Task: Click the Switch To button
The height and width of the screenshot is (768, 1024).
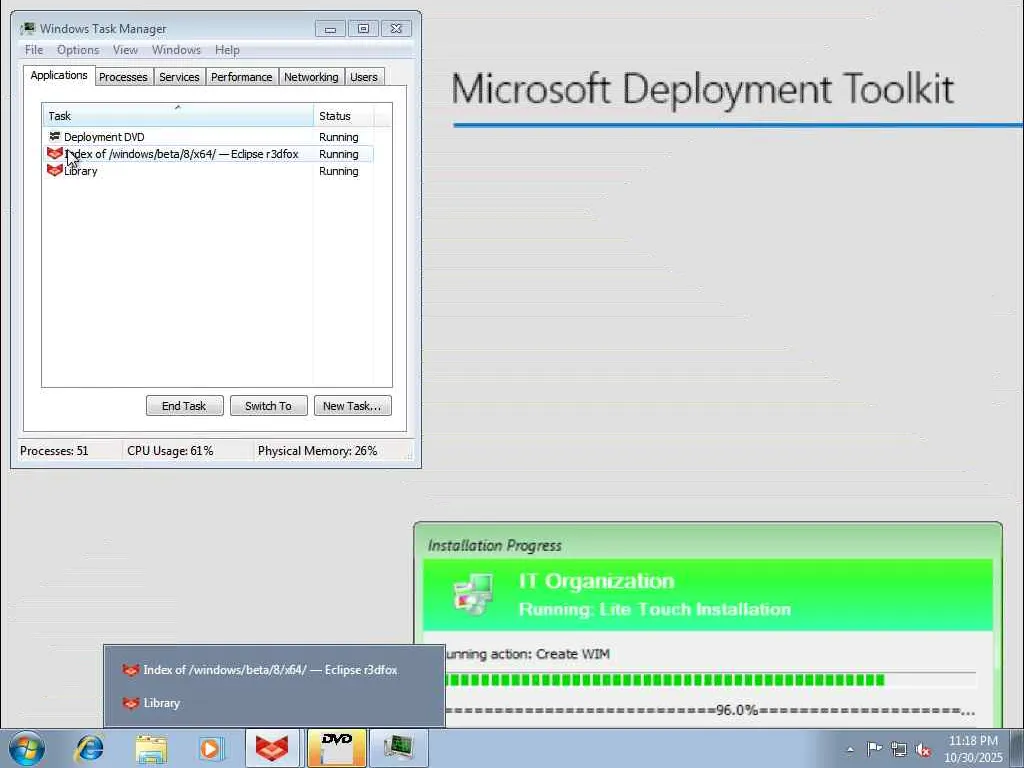Action: pos(268,406)
